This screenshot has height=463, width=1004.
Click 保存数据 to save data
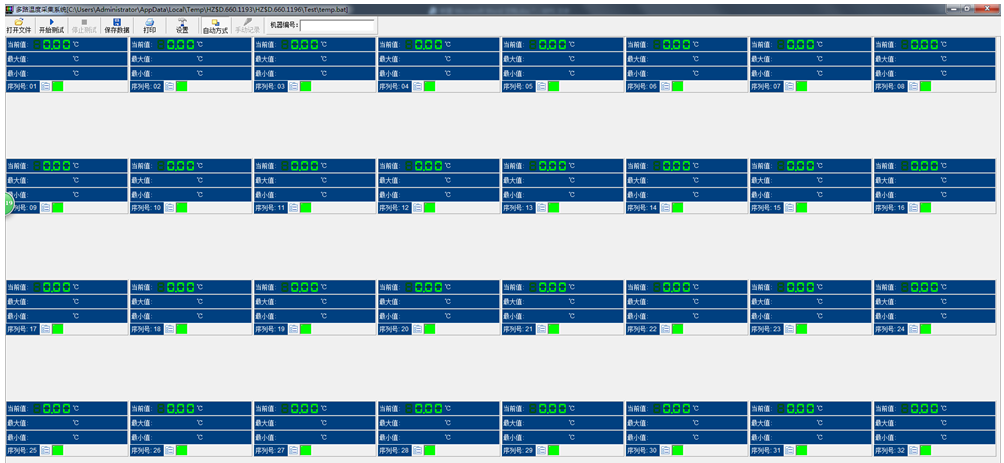(x=117, y=25)
